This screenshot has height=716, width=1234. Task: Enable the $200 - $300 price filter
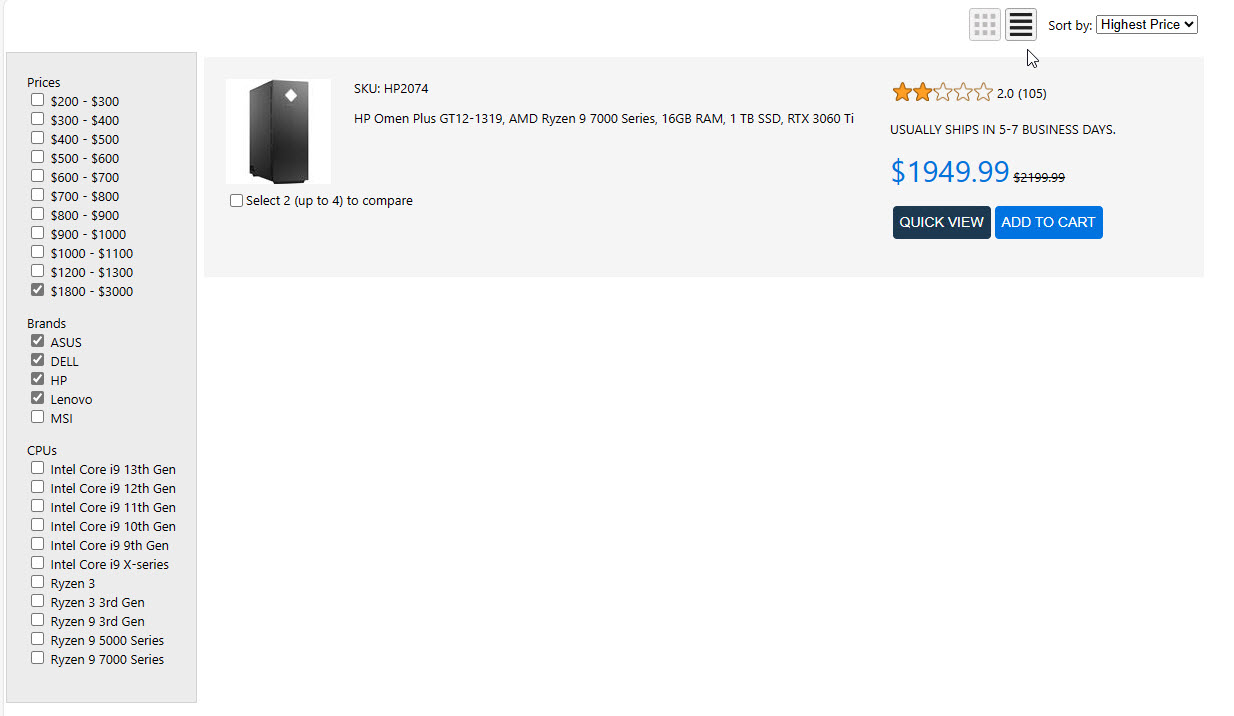(38, 100)
